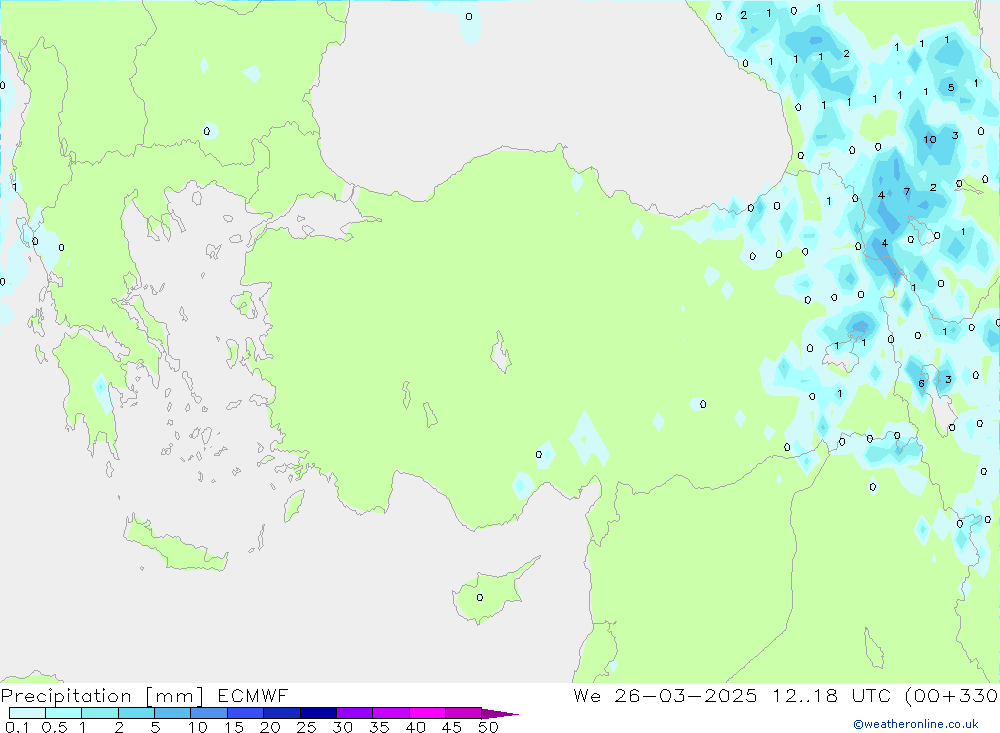The height and width of the screenshot is (733, 1000).
Task: Click legend scale label '25'
Action: pyautogui.click(x=307, y=727)
